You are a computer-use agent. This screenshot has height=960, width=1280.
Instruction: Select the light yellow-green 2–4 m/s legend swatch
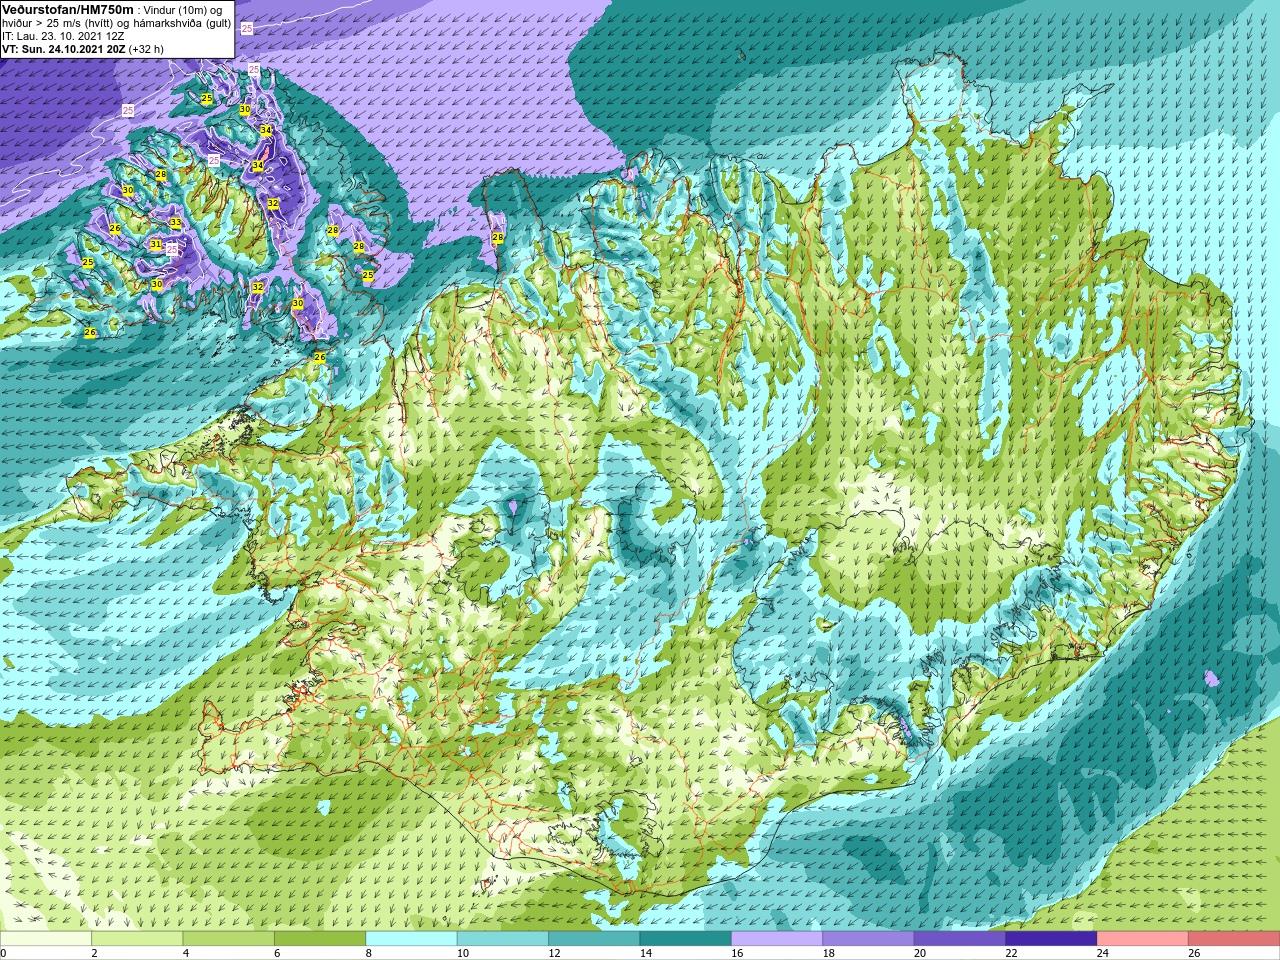(137, 940)
